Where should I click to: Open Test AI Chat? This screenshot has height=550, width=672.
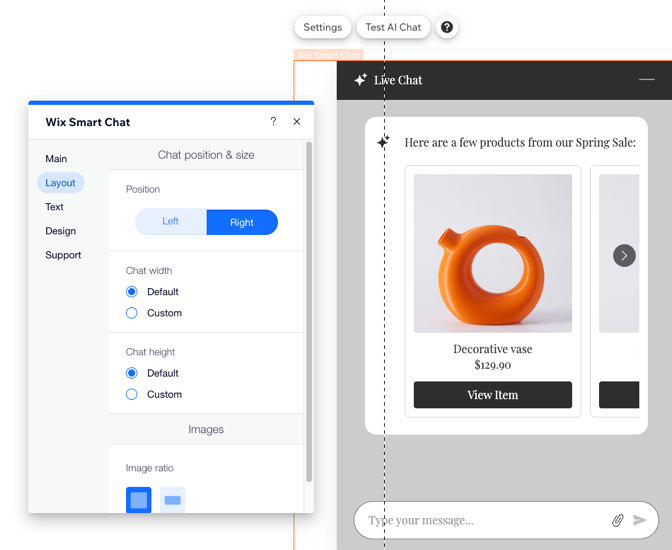coord(393,27)
